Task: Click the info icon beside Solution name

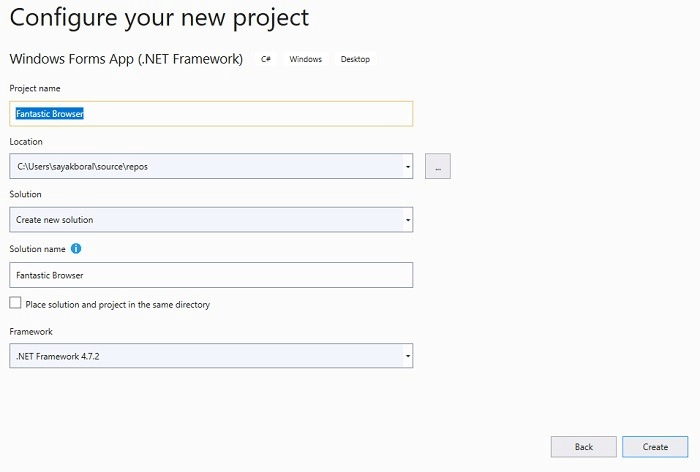Action: pos(76,248)
